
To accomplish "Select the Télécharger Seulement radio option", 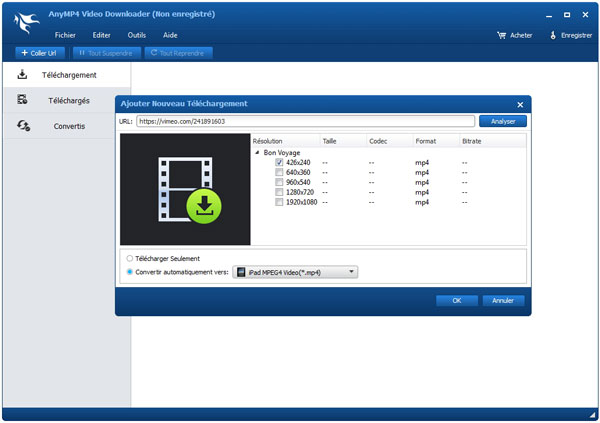I will coord(130,258).
